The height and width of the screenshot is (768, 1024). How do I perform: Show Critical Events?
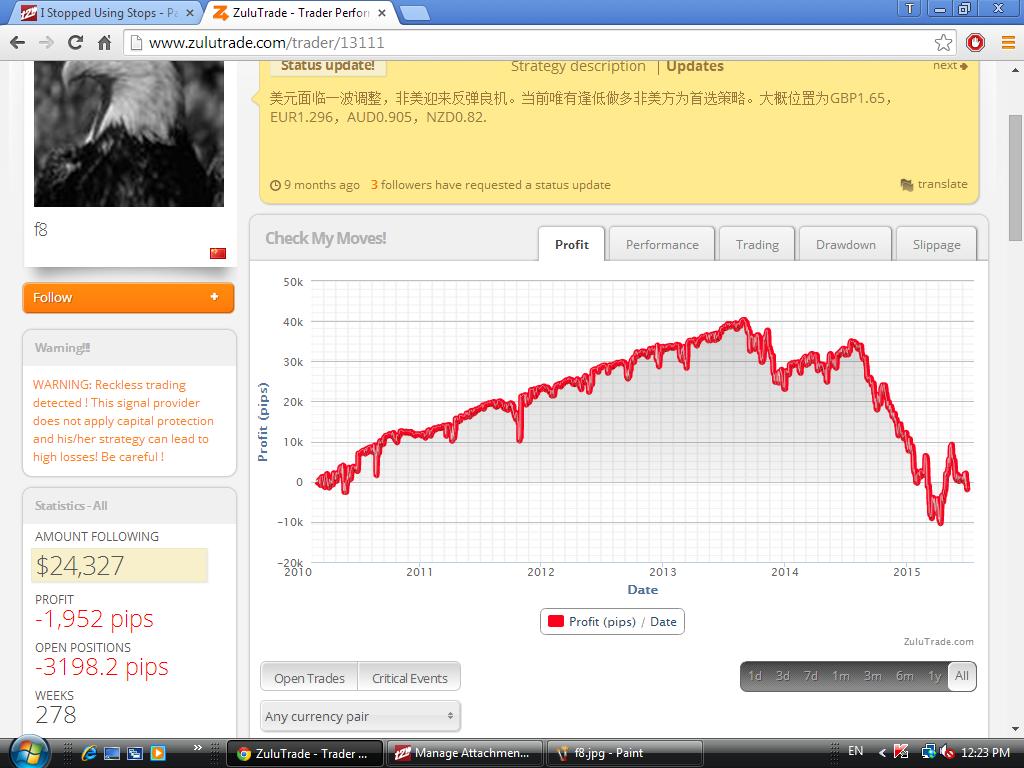pos(409,678)
